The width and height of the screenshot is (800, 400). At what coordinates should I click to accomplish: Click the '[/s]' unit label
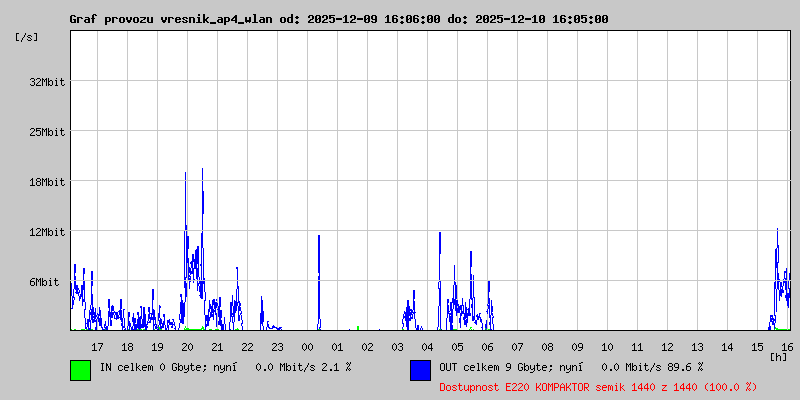pos(27,37)
